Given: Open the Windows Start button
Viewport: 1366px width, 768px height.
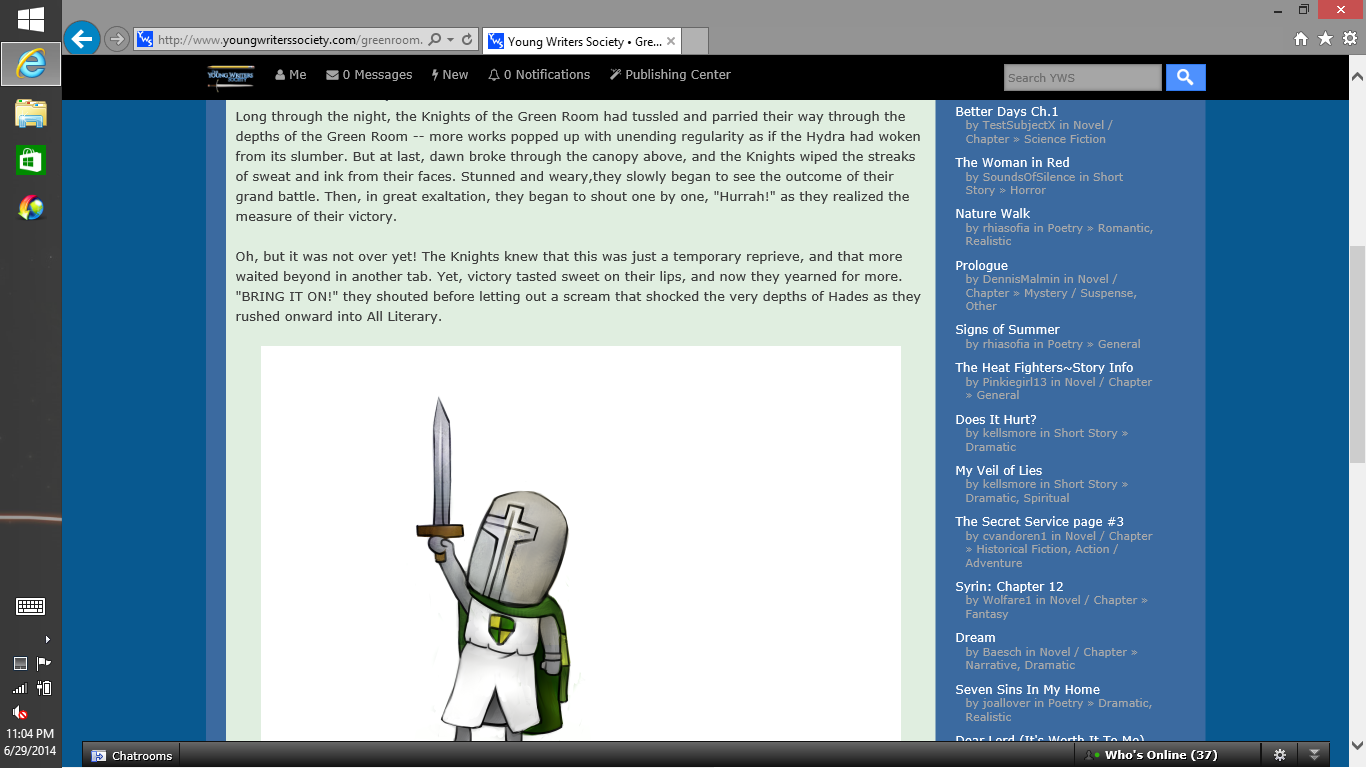Looking at the screenshot, I should pos(31,19).
